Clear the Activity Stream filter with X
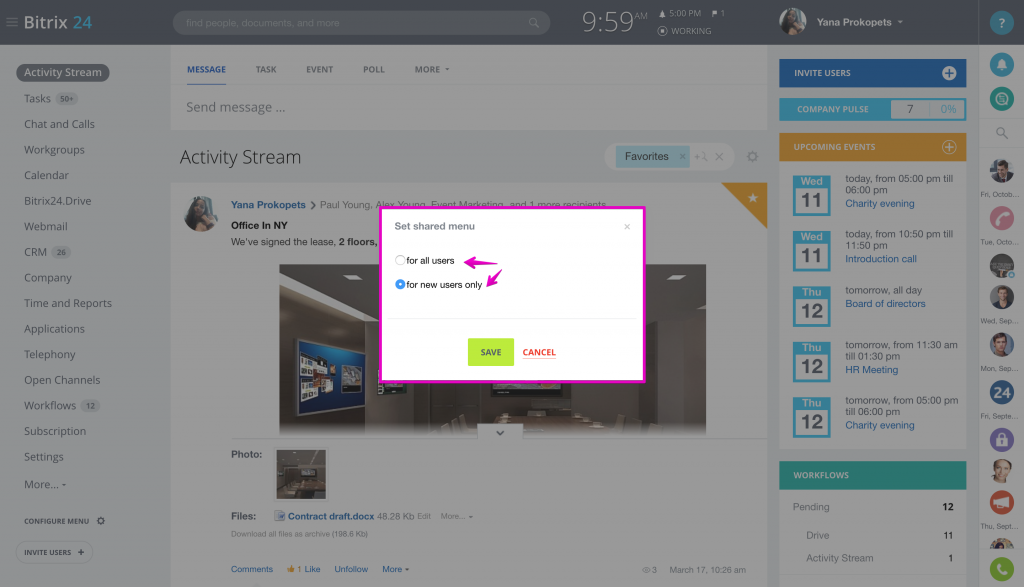 [719, 157]
